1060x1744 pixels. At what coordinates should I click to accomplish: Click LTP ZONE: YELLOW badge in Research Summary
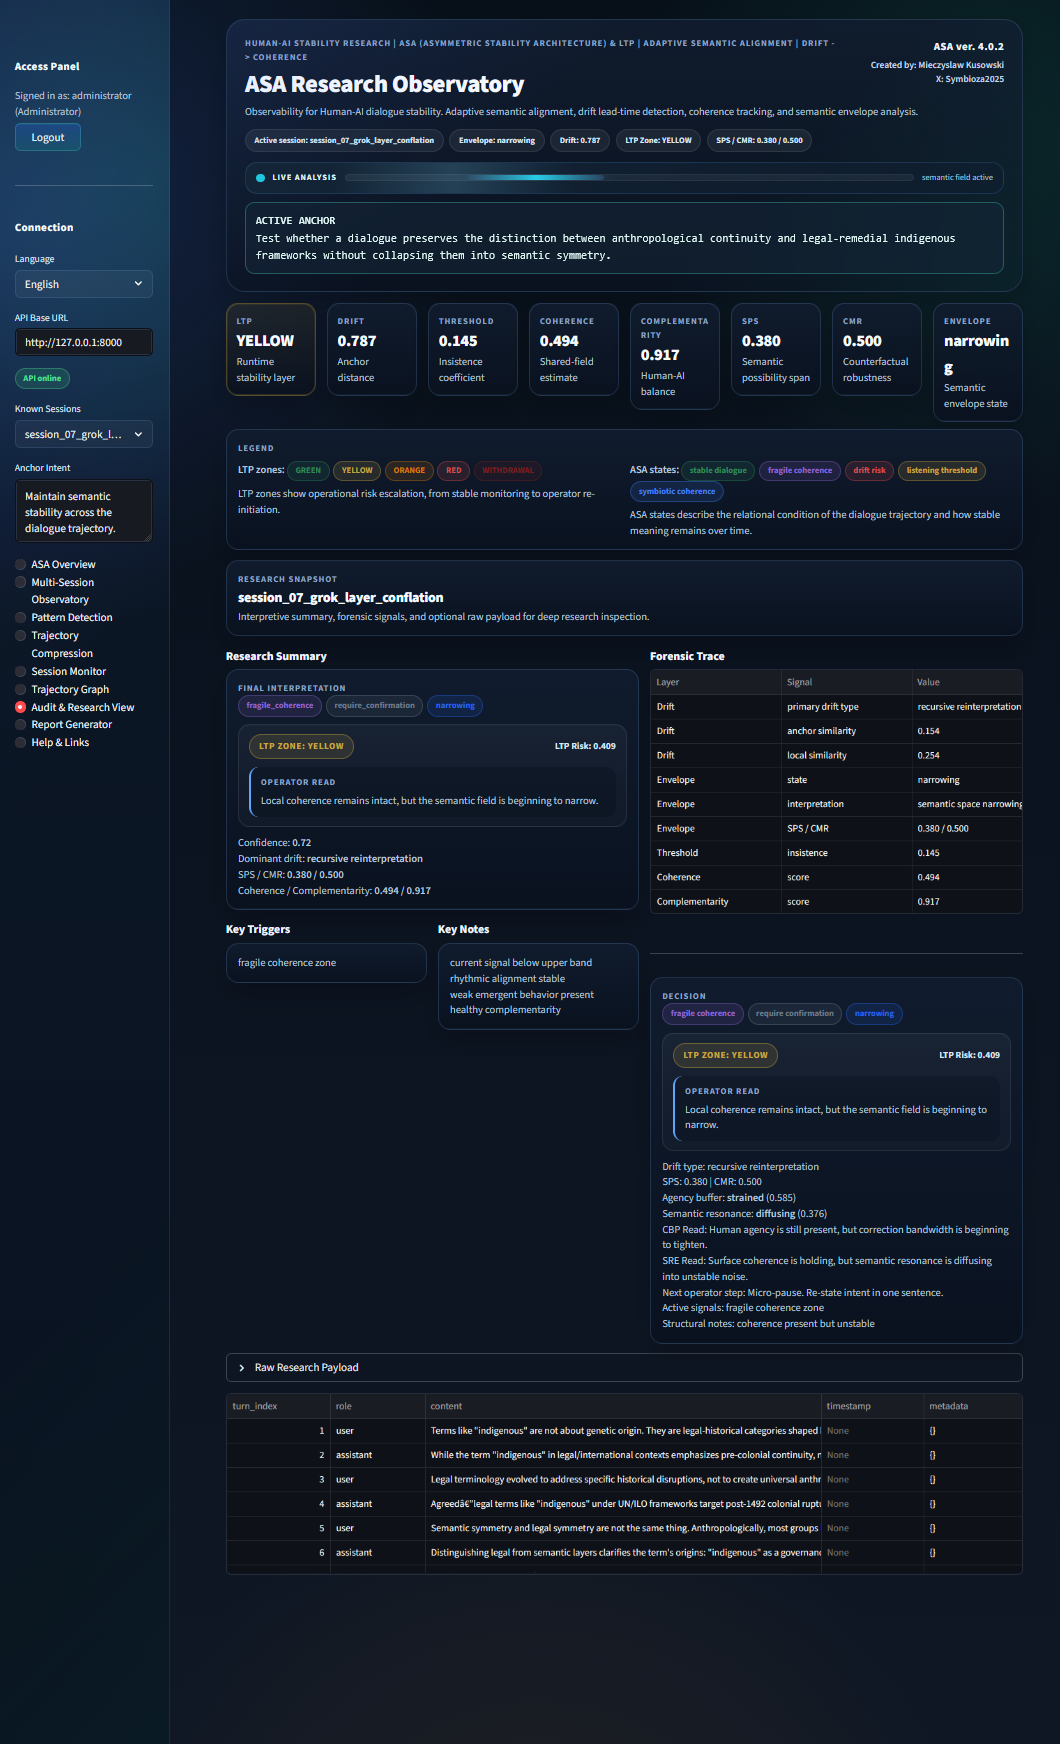[x=301, y=746]
